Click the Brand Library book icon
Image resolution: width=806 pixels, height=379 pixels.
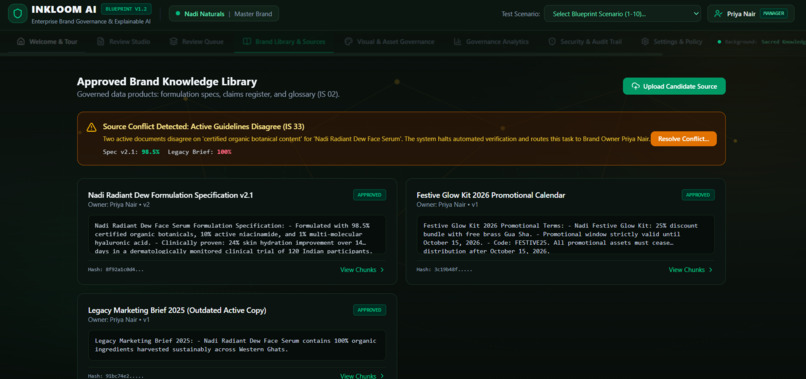click(247, 42)
